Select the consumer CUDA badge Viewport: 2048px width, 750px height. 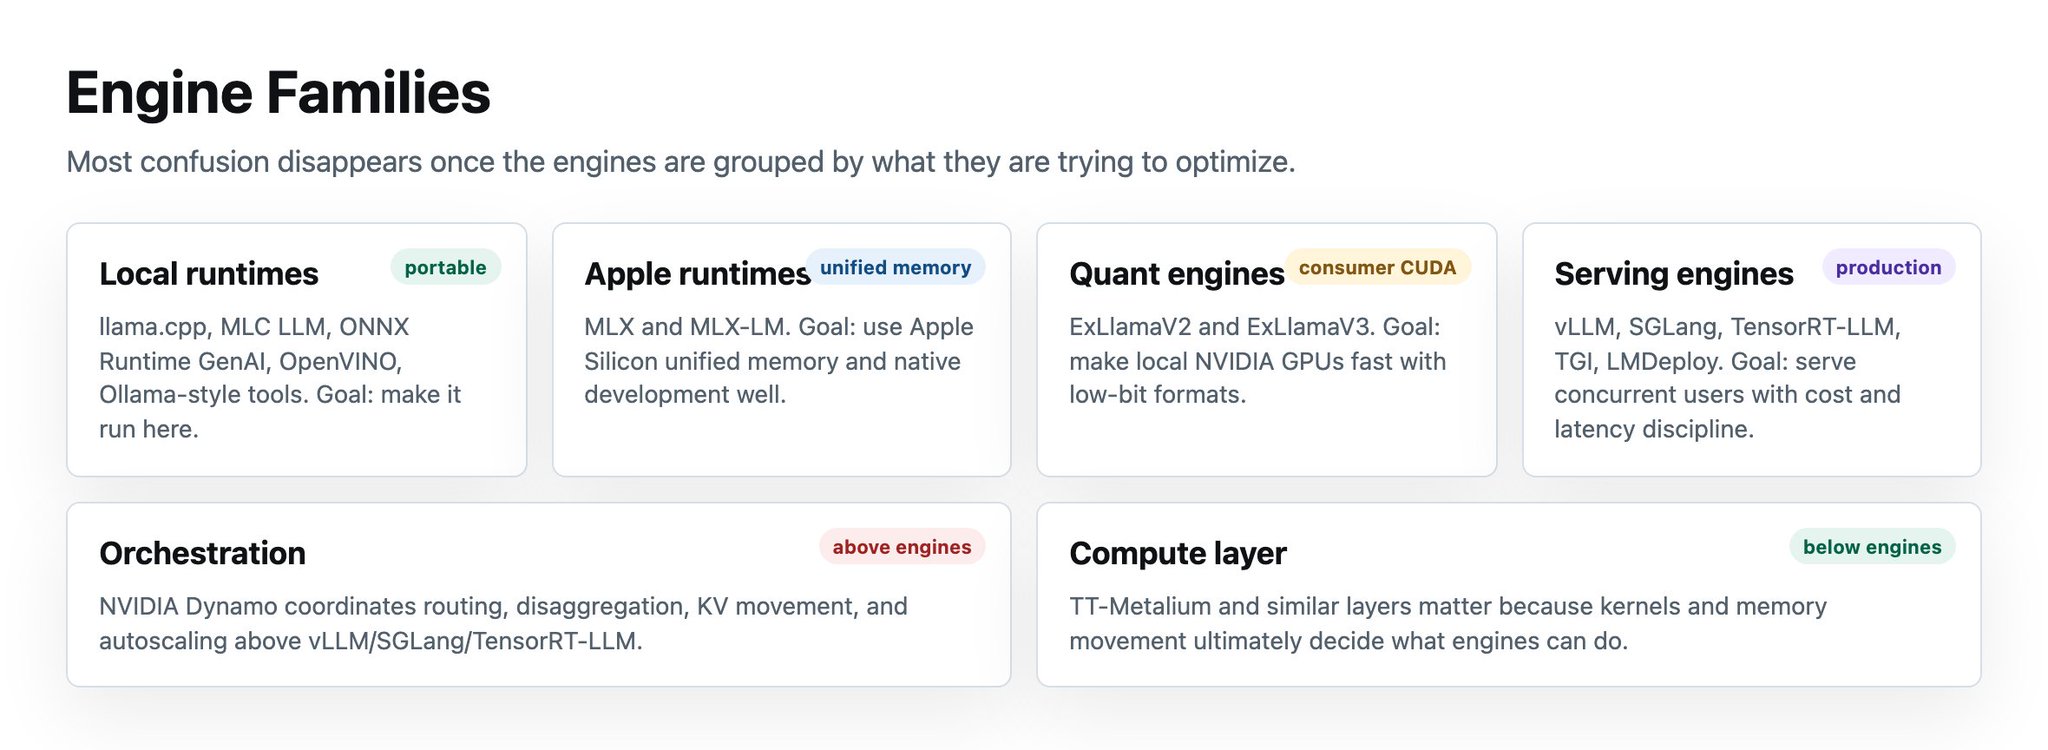tap(1377, 267)
